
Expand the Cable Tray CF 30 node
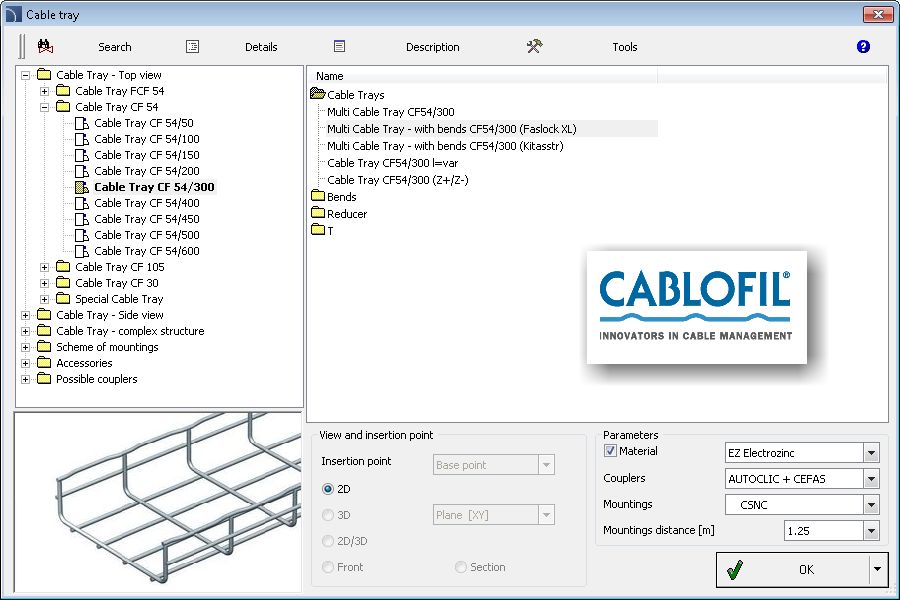click(44, 283)
